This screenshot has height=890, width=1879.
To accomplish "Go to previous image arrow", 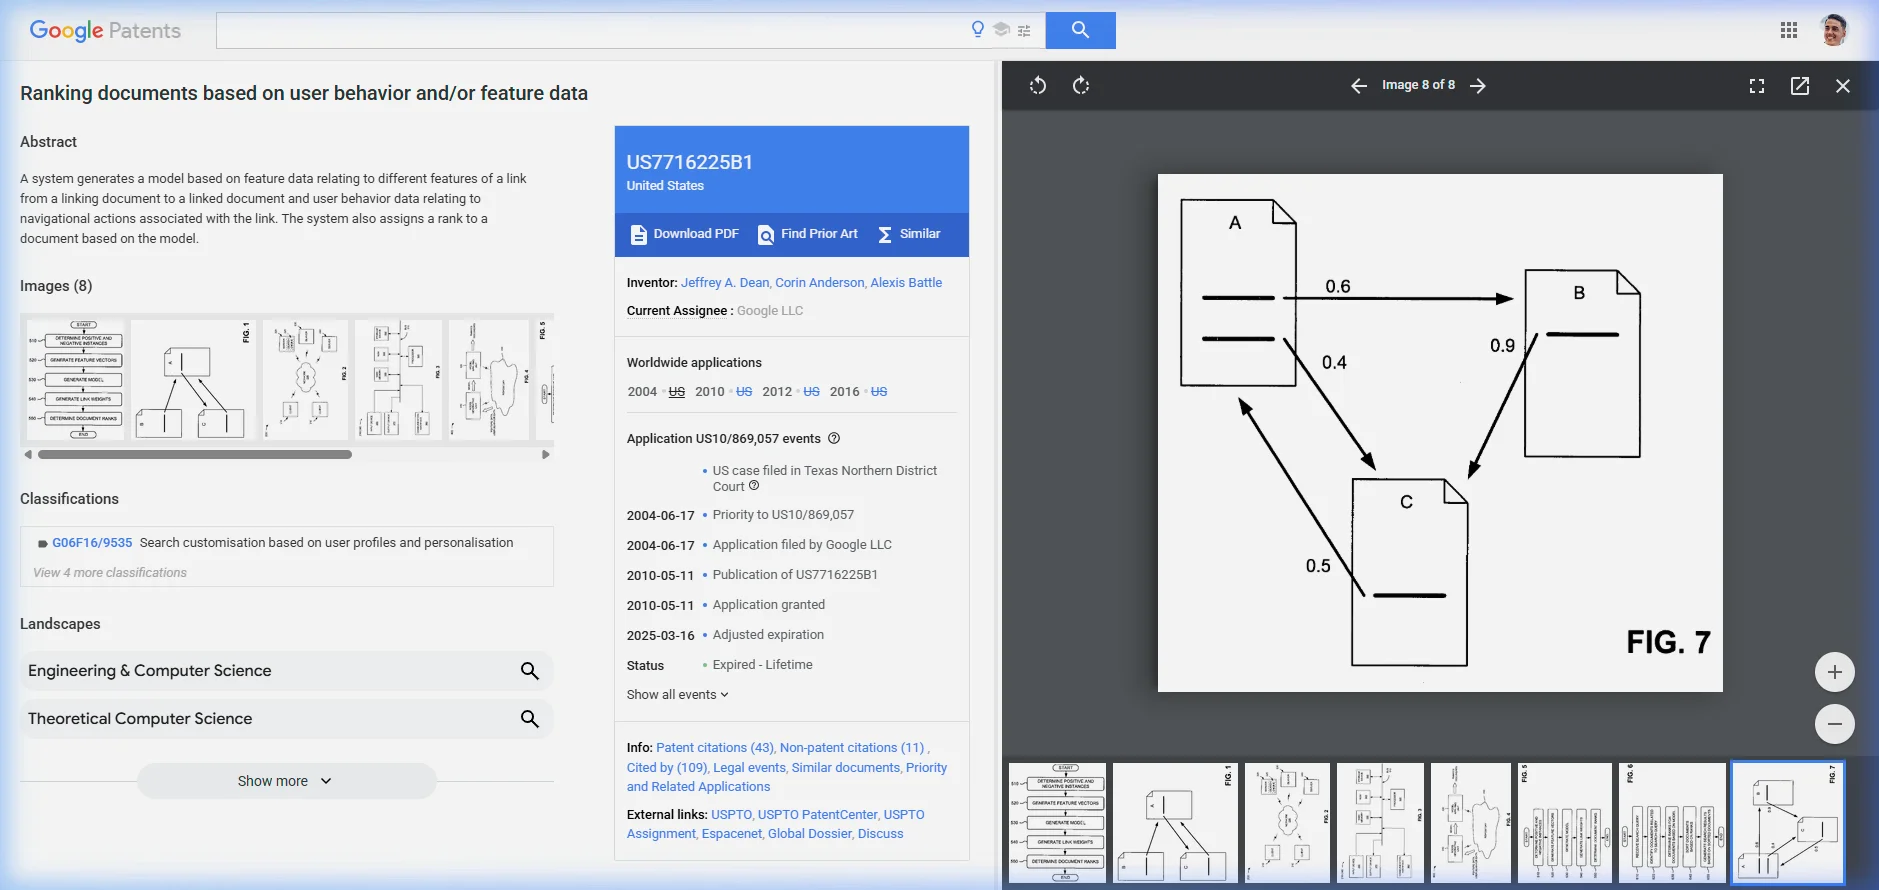I will (x=1359, y=86).
